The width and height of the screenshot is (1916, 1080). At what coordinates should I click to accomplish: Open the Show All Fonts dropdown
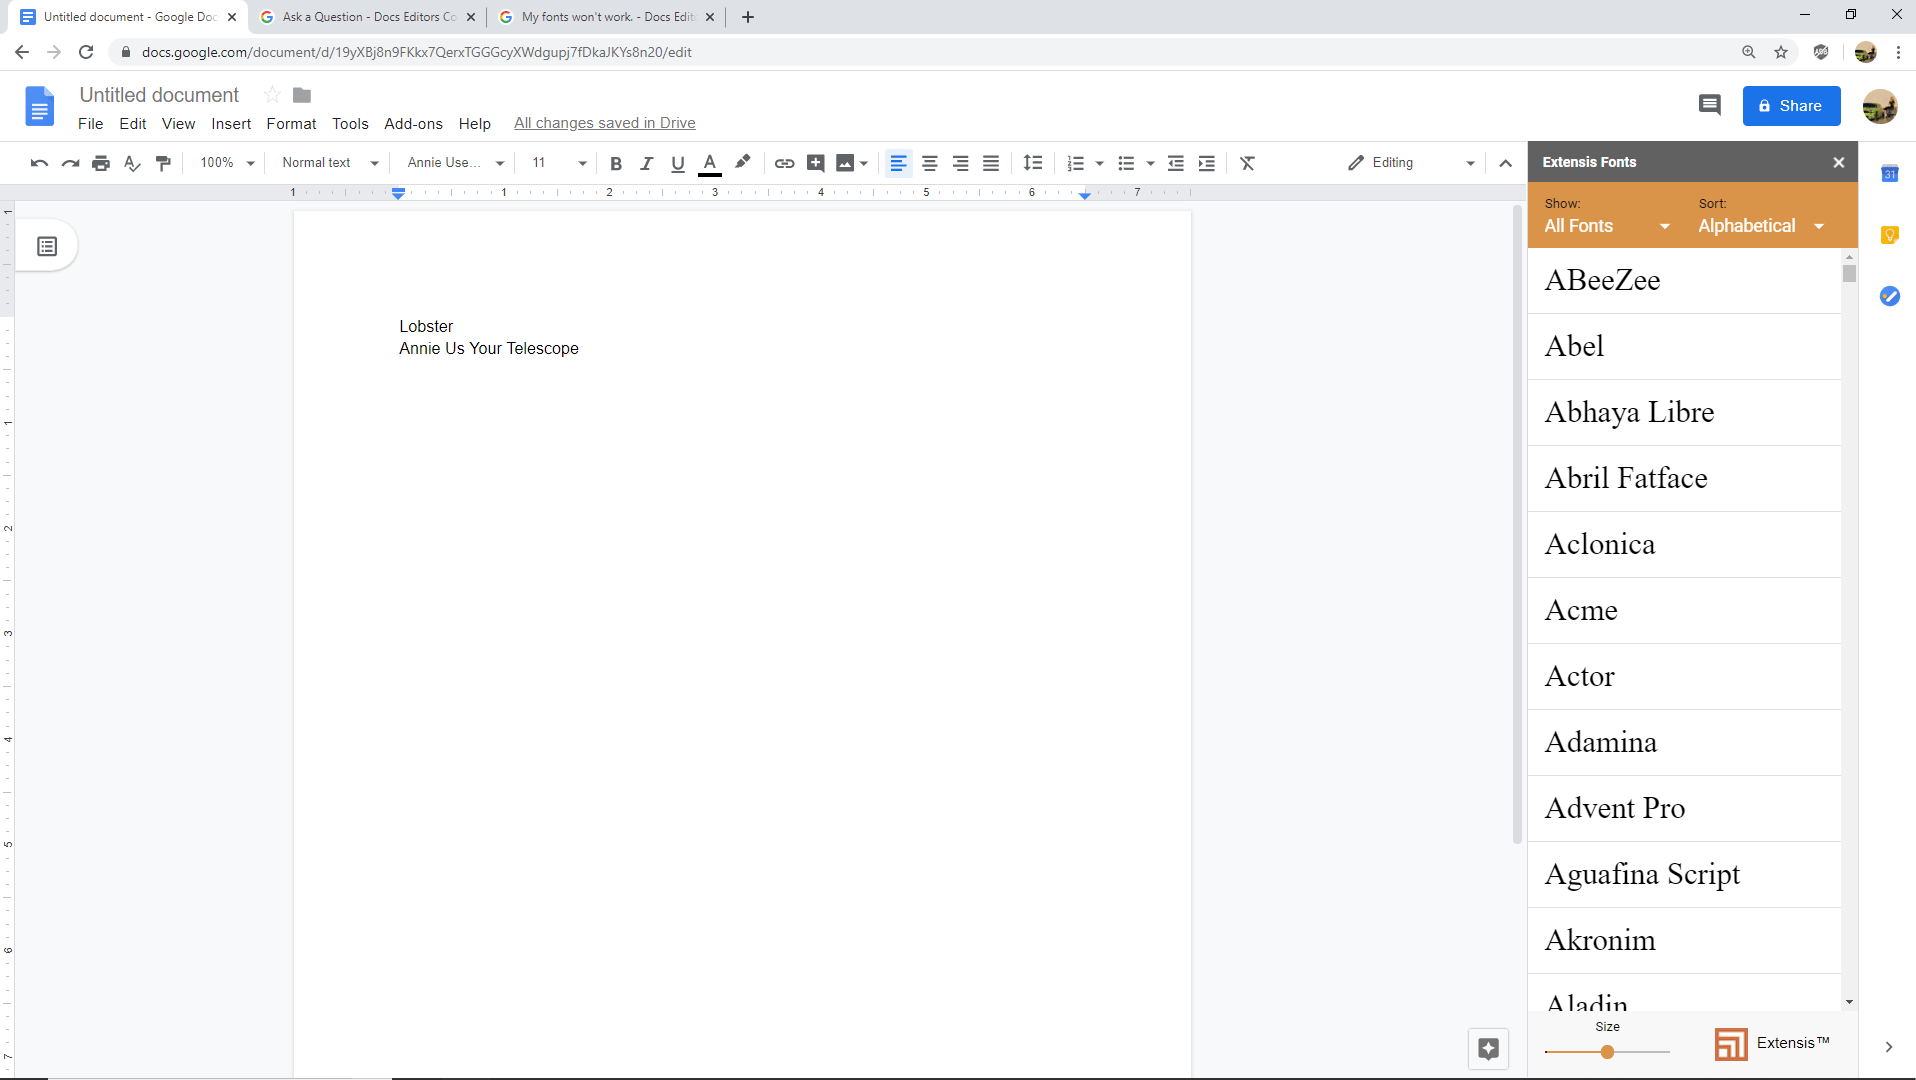click(x=1604, y=226)
